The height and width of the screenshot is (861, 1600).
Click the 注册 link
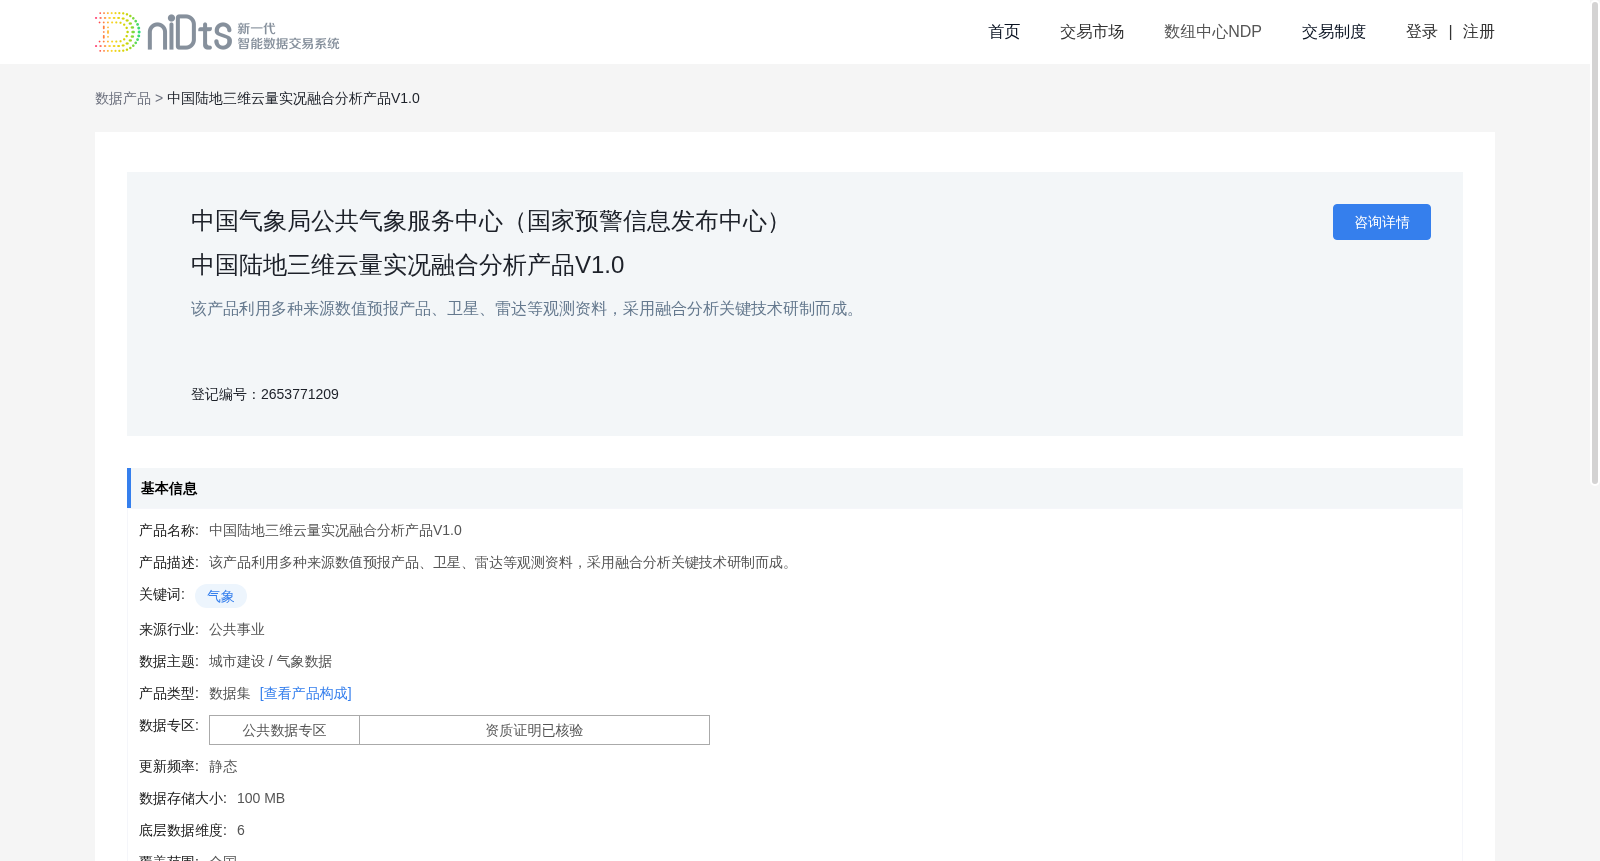1478,32
